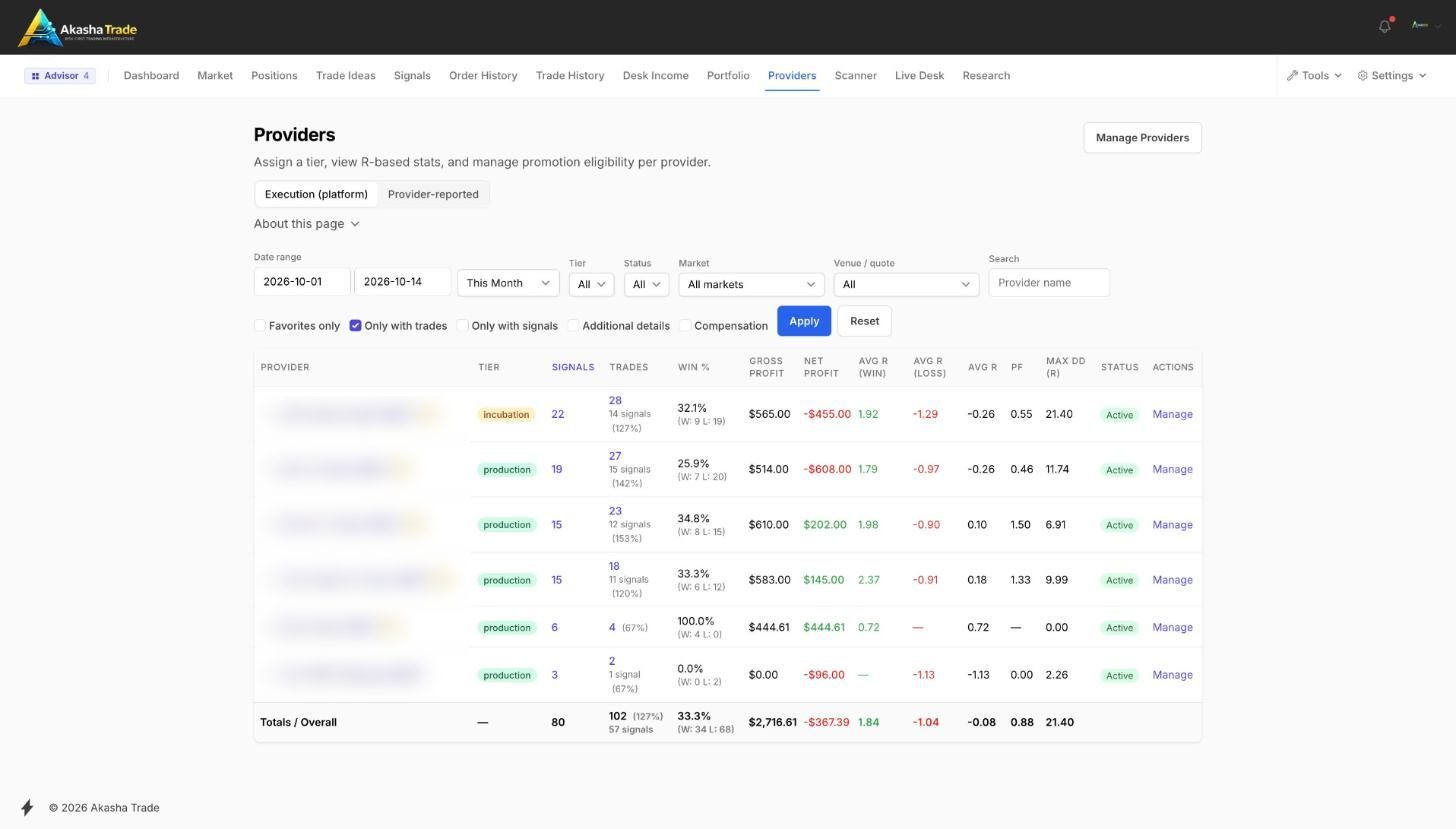Select Execution (platform) tab
Viewport: 1456px width, 829px height.
[316, 194]
